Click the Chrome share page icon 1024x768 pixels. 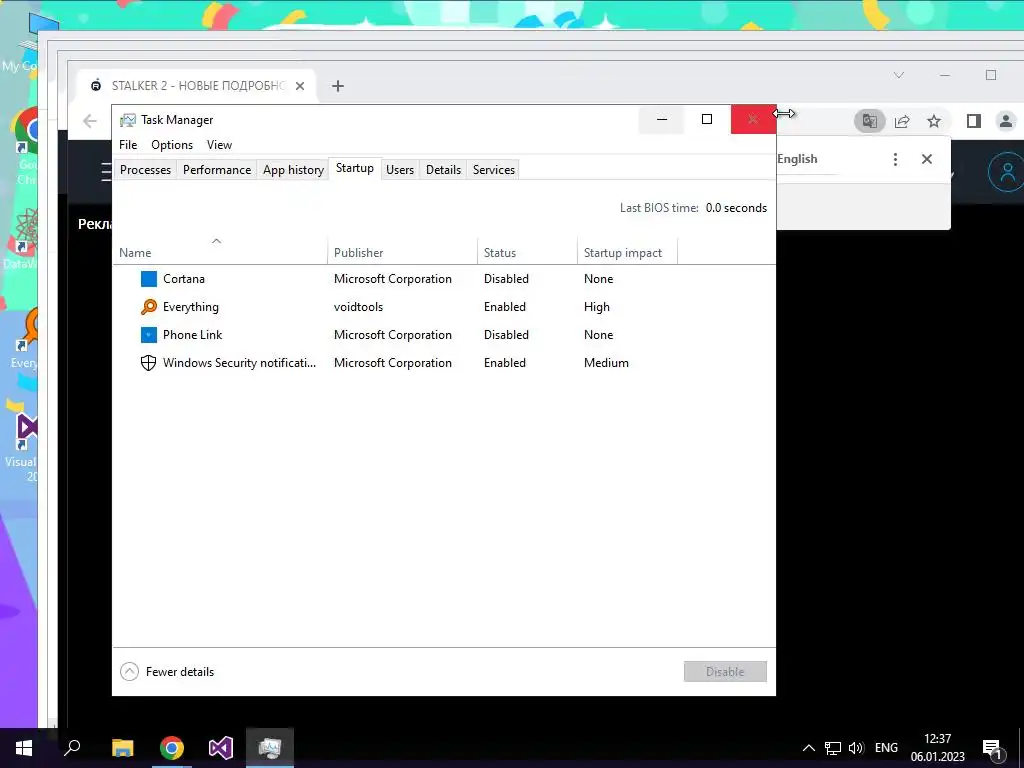(902, 121)
